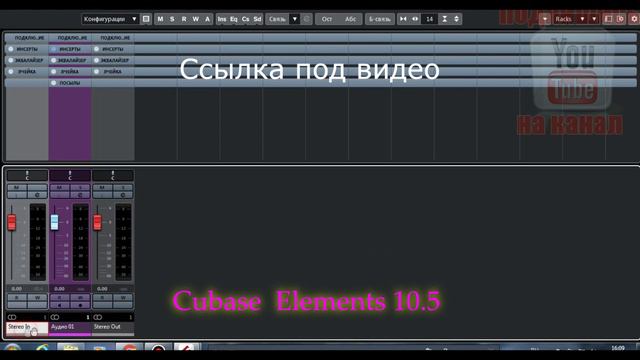
Task: Enable record arm on Аудио 01
Action: [80, 305]
